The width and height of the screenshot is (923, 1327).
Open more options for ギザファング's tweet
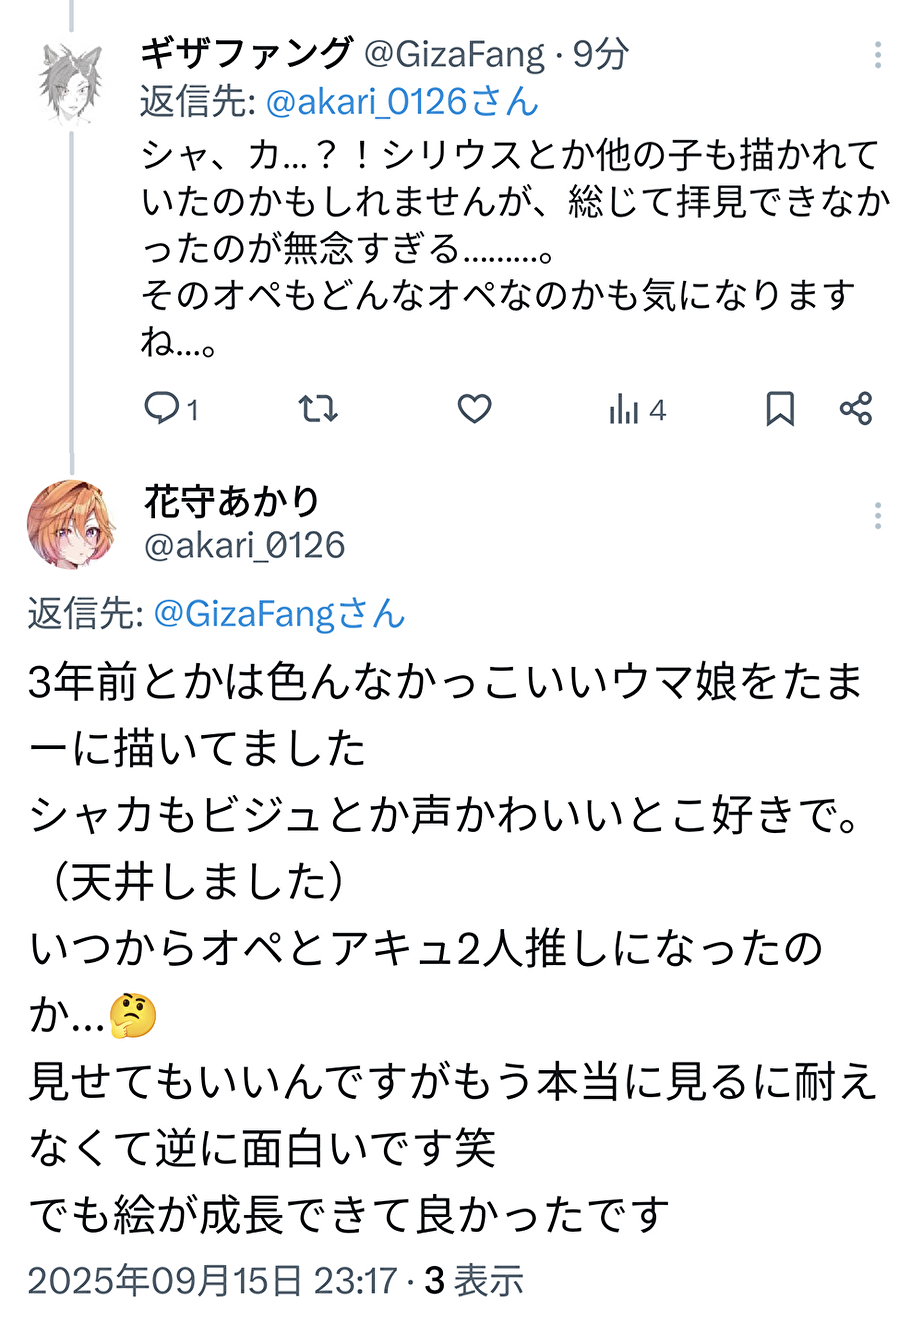[877, 55]
